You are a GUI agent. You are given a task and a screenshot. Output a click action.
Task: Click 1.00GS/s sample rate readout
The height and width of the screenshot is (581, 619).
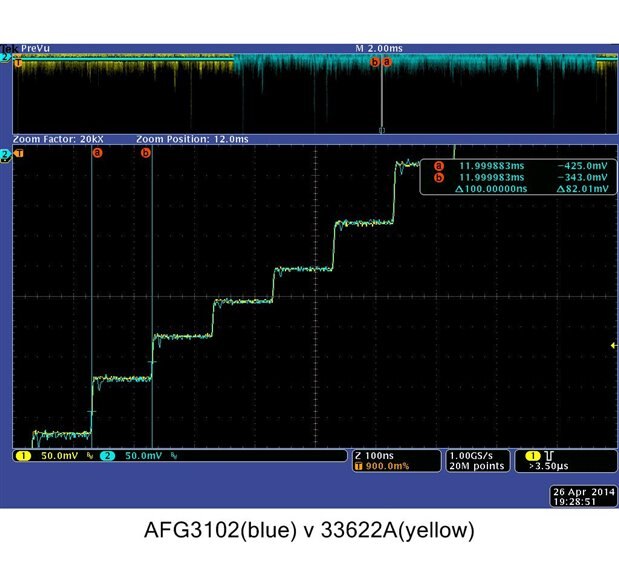[x=471, y=455]
